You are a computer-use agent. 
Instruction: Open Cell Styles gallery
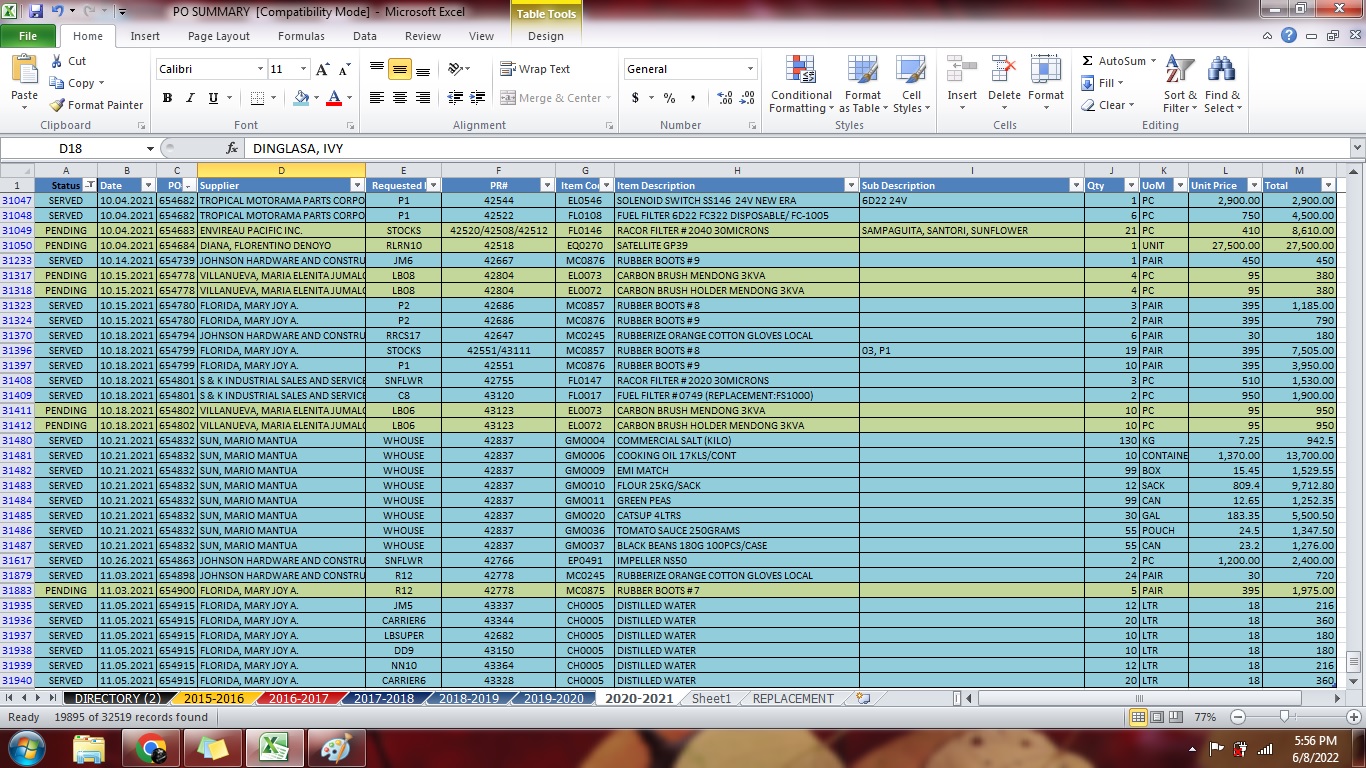[911, 85]
